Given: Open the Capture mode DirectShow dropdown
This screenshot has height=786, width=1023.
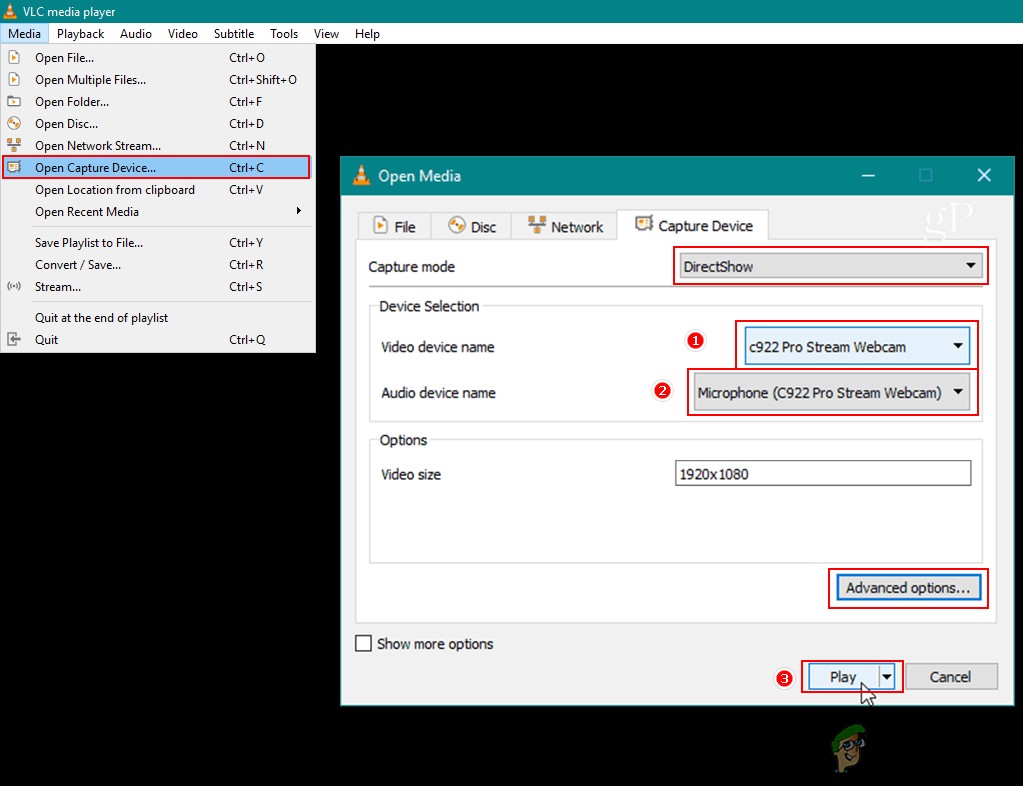Looking at the screenshot, I should [831, 265].
